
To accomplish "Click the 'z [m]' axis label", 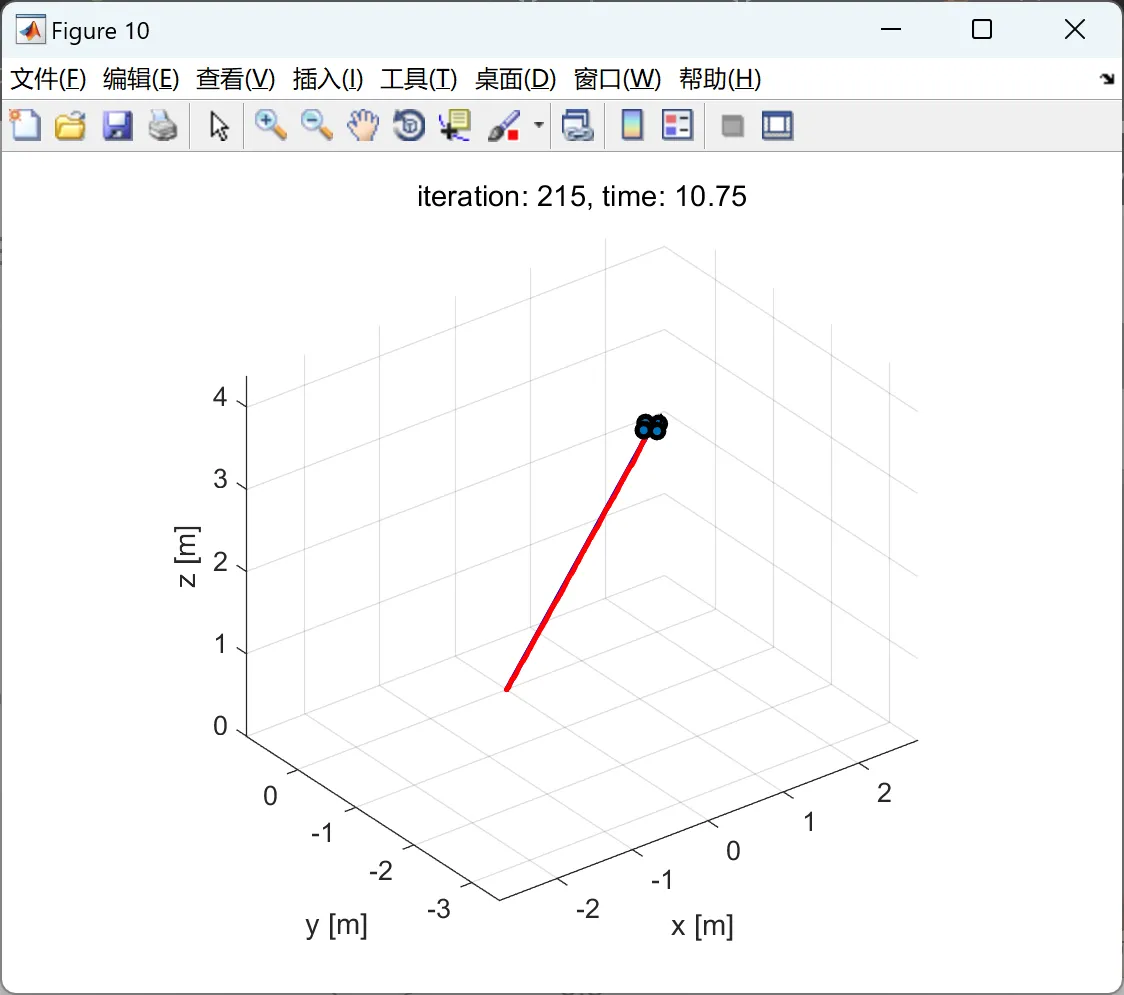I will pos(186,556).
